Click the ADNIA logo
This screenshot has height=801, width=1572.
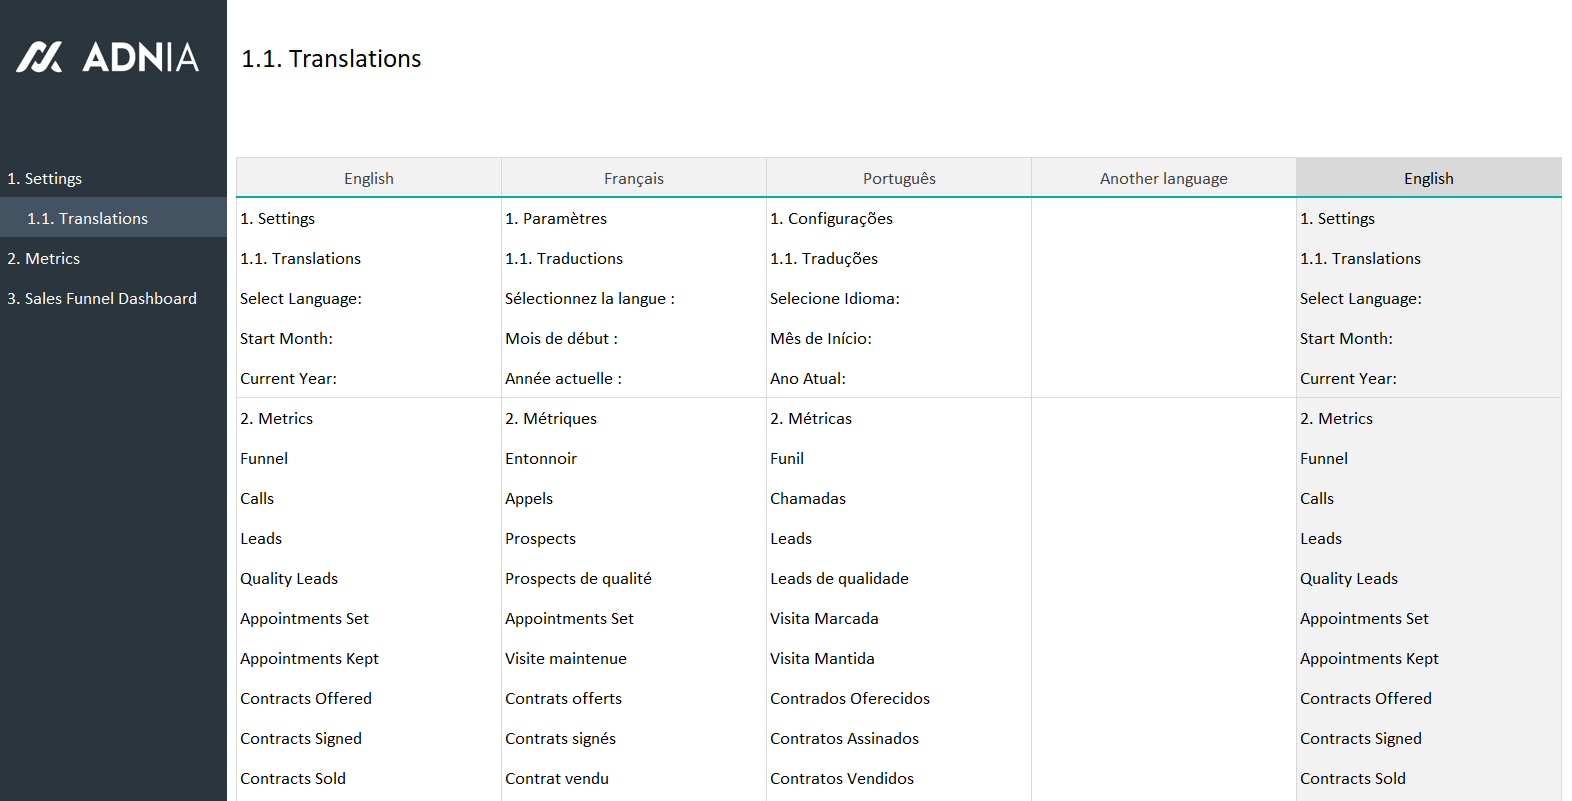108,57
